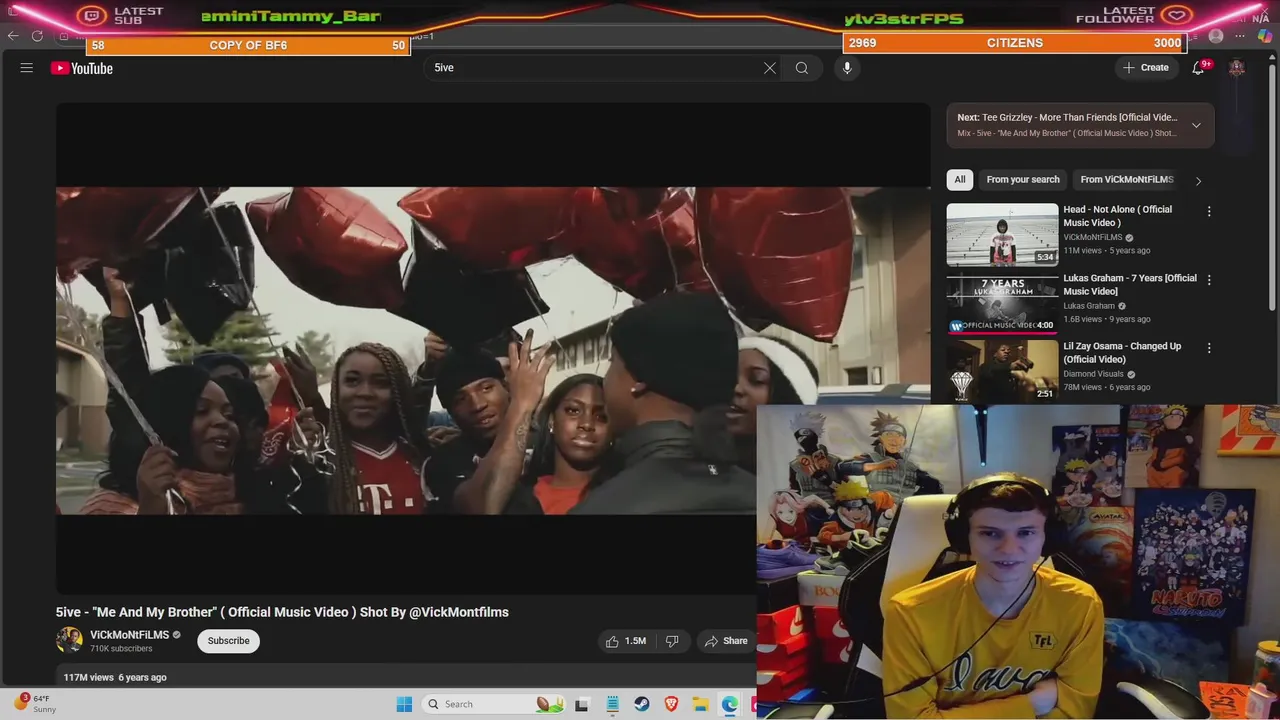Click the video title 5ive - "Me And My Brother"
This screenshot has width=1280, height=720.
coord(282,612)
